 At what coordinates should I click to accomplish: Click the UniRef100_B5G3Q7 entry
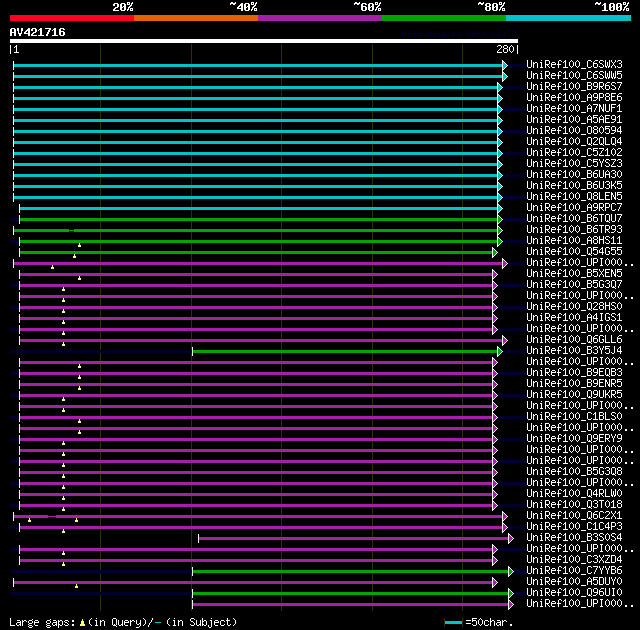pos(574,285)
